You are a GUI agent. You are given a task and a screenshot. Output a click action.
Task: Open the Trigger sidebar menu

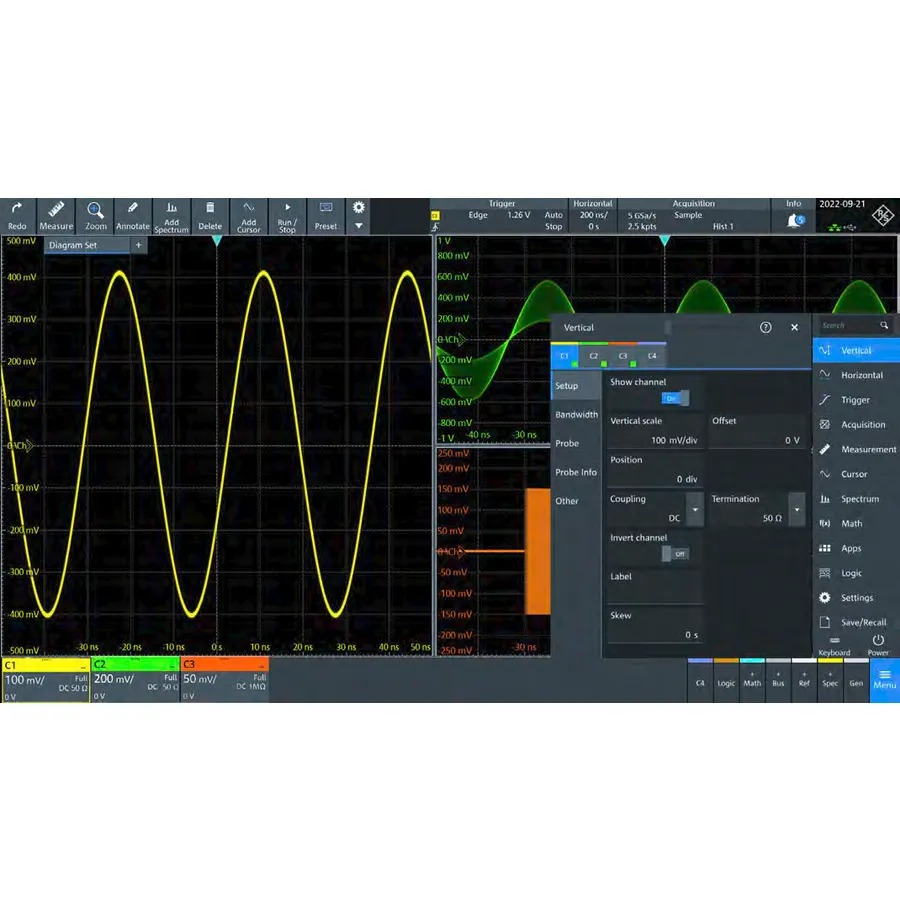[855, 399]
